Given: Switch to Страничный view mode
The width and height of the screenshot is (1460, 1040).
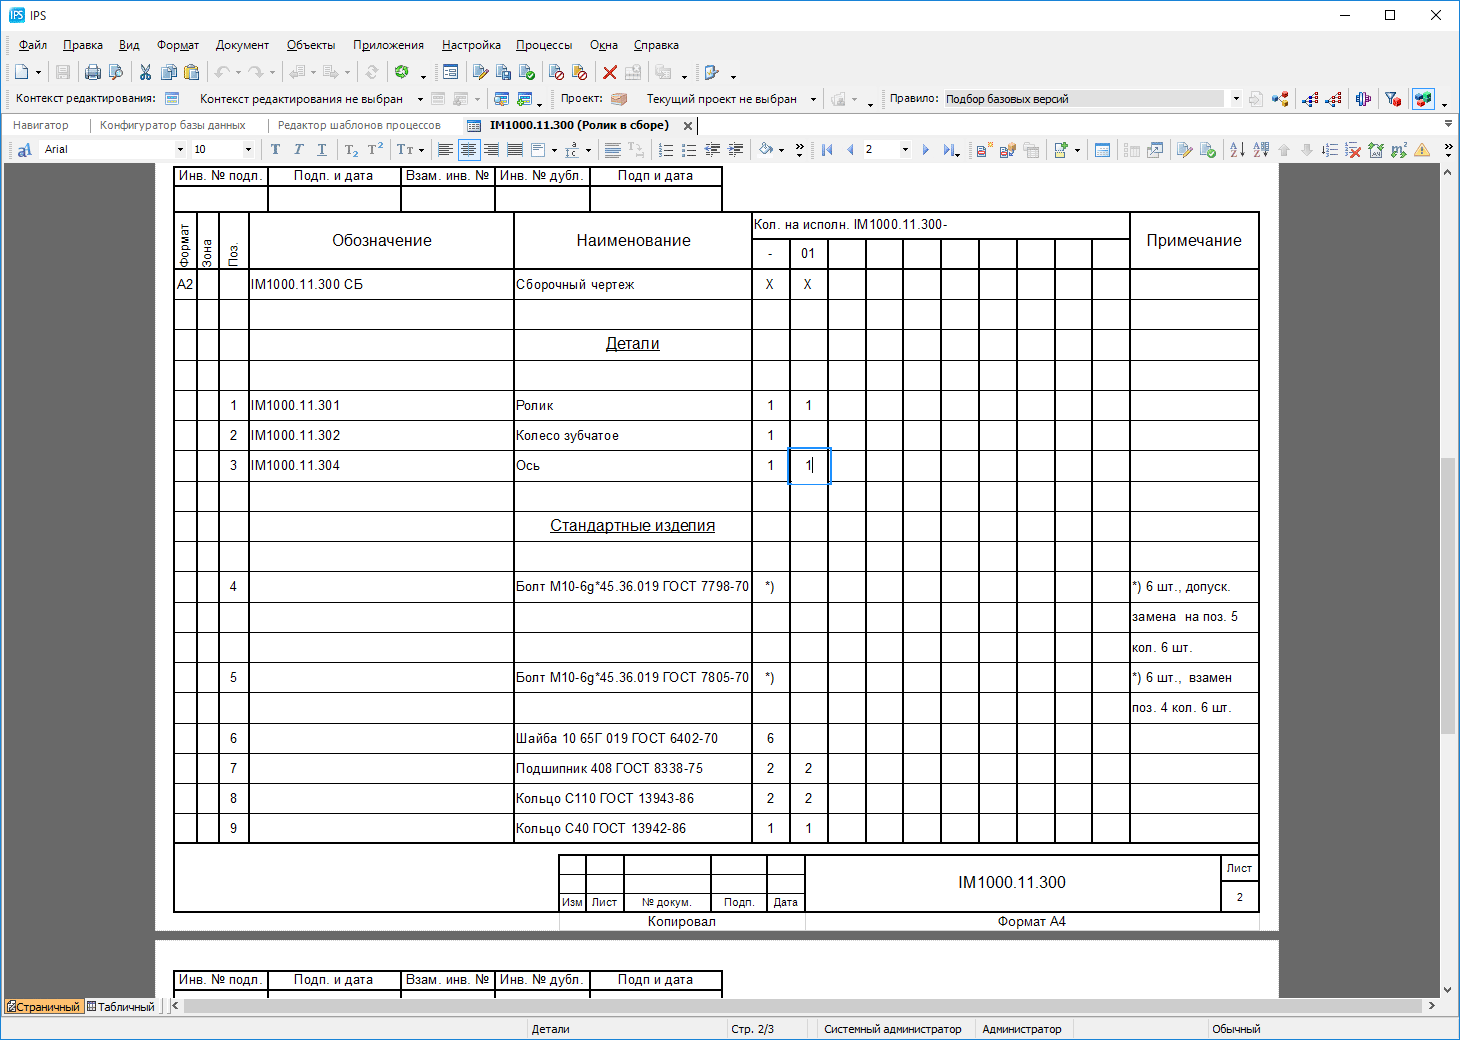Looking at the screenshot, I should pos(43,1007).
